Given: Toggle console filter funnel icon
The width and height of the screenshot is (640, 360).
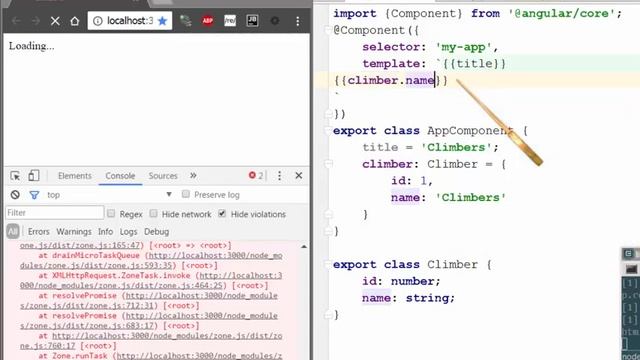Looking at the screenshot, I should click(x=34, y=195).
